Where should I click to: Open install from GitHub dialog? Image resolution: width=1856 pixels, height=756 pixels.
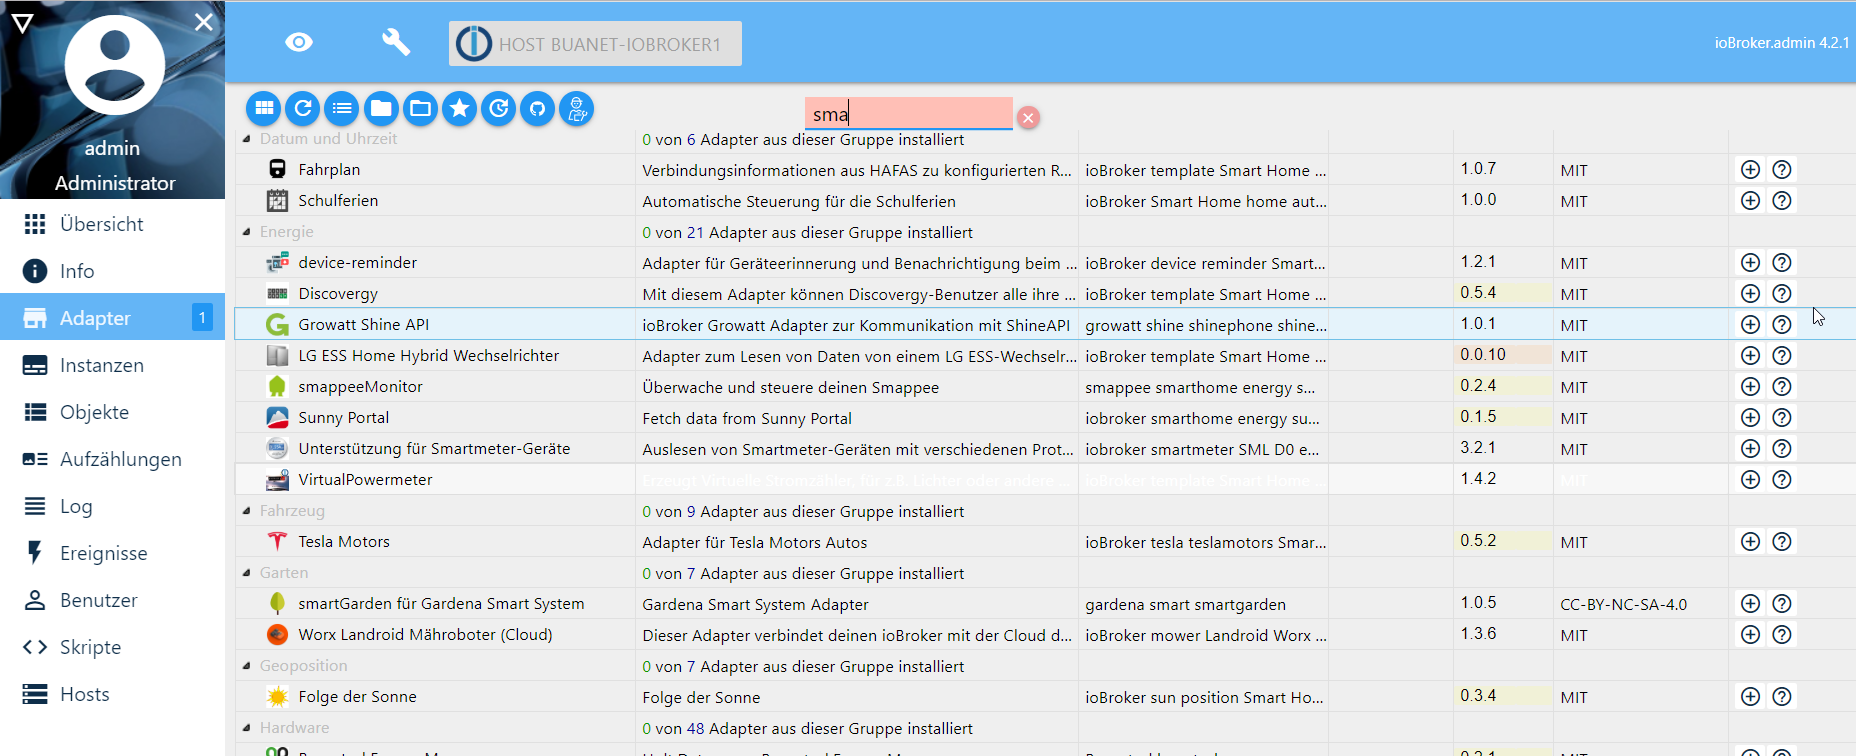538,108
